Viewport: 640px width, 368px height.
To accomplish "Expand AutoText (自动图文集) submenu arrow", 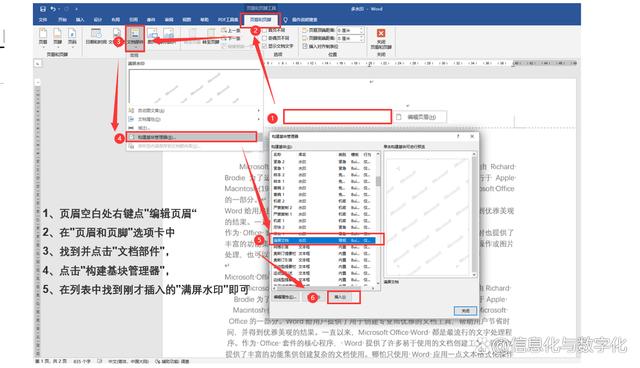I will [258, 111].
